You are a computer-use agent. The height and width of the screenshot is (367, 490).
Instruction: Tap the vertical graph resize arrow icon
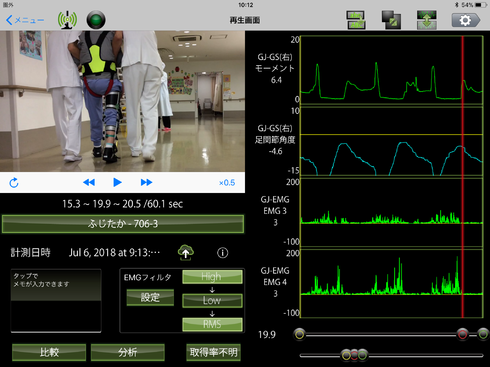pos(427,20)
